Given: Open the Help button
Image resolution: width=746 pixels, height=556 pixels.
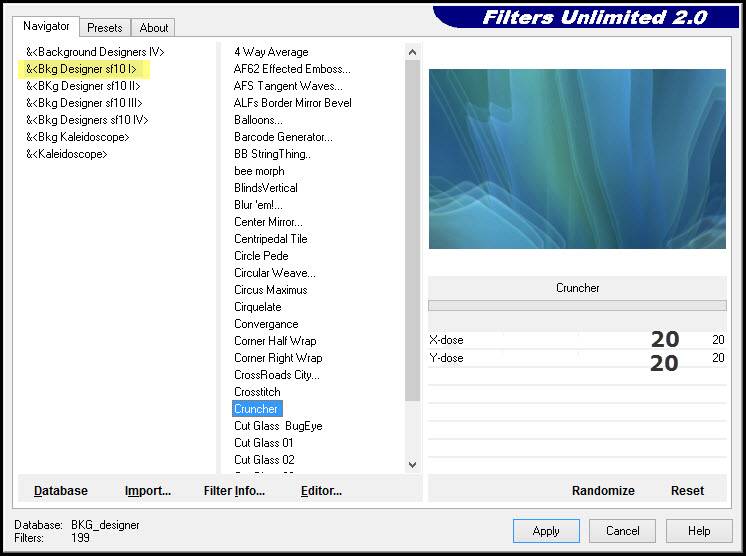Looking at the screenshot, I should point(699,531).
